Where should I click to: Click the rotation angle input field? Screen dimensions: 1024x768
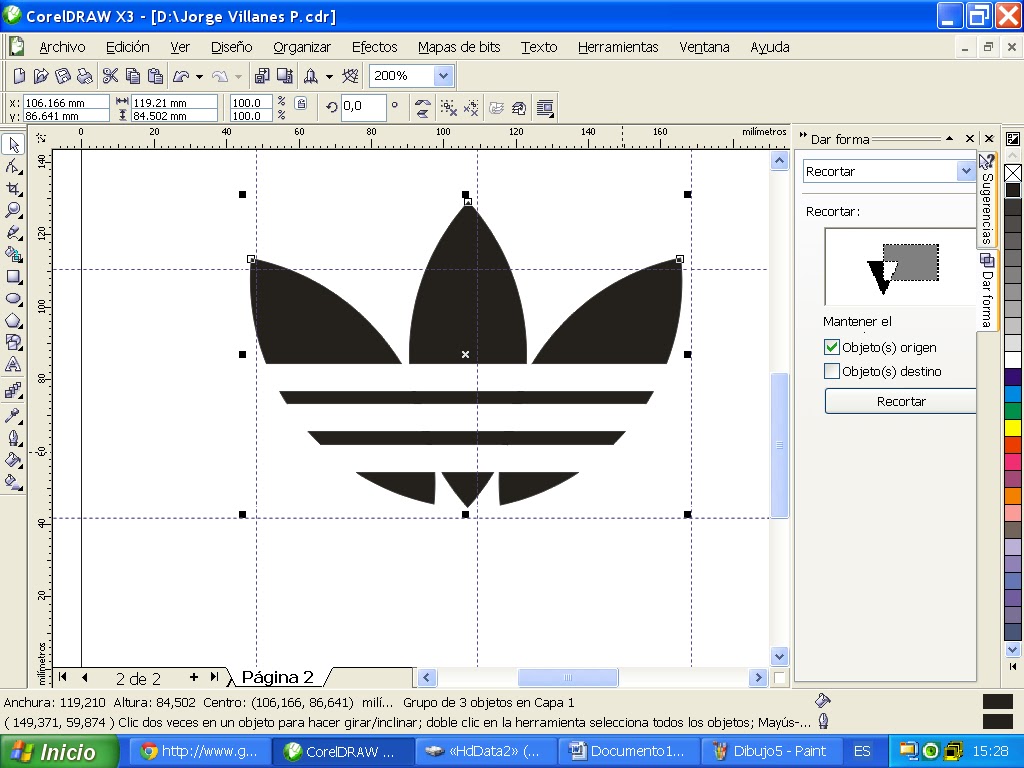tap(363, 106)
